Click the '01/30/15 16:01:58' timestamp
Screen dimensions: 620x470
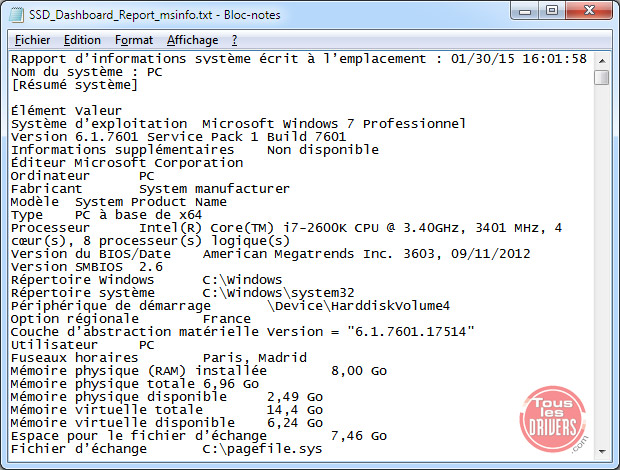pos(518,59)
